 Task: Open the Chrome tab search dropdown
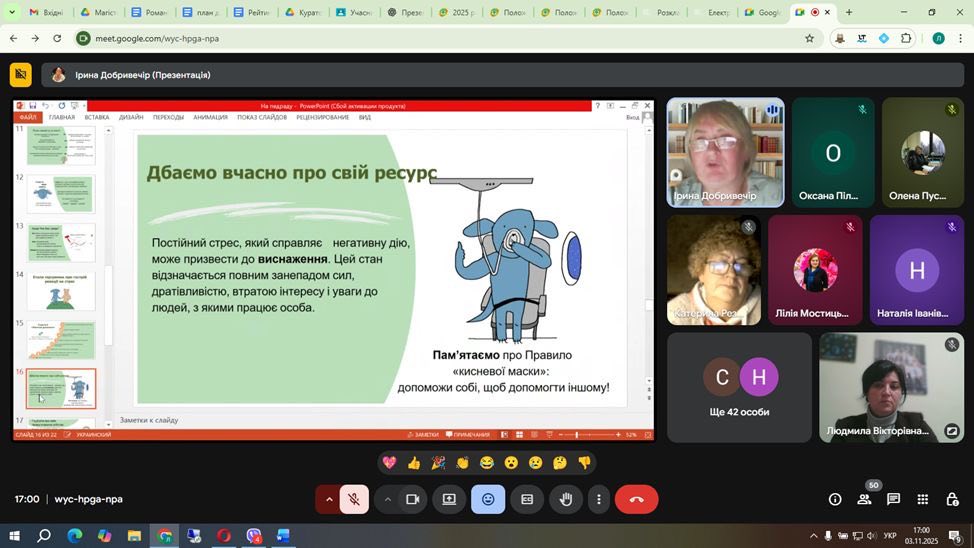(x=11, y=12)
